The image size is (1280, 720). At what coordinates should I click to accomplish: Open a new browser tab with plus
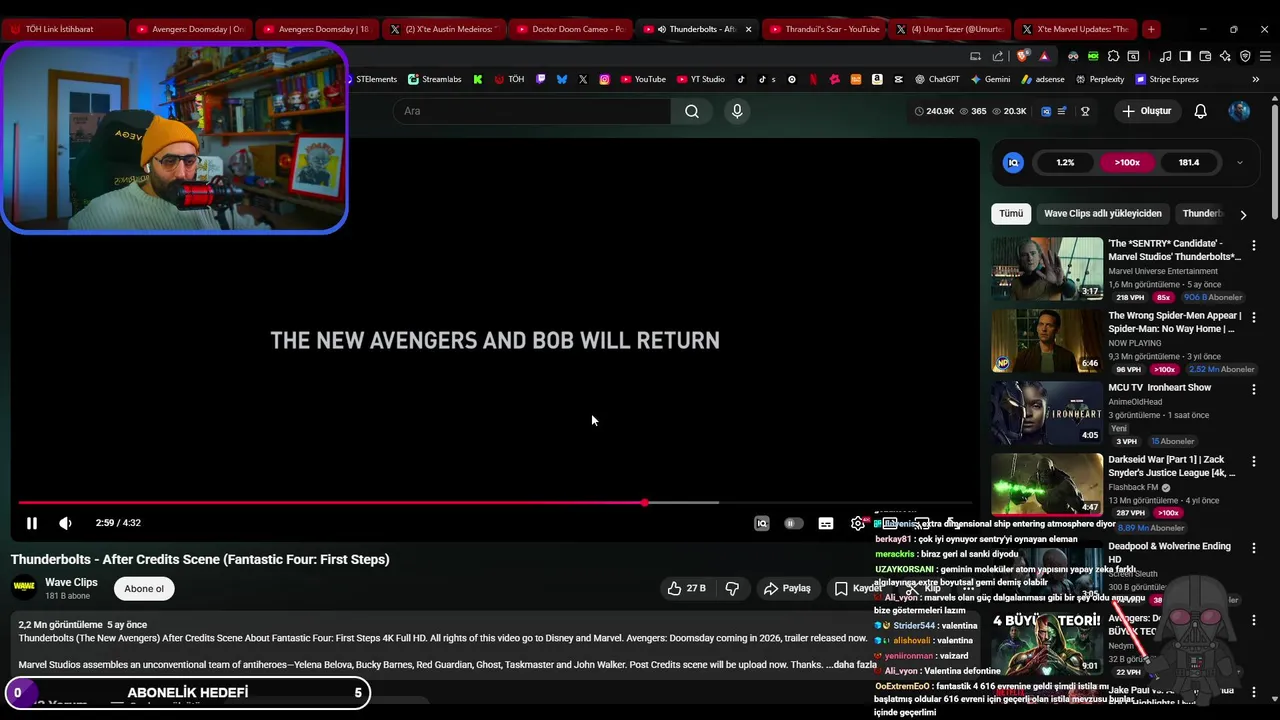[1151, 29]
